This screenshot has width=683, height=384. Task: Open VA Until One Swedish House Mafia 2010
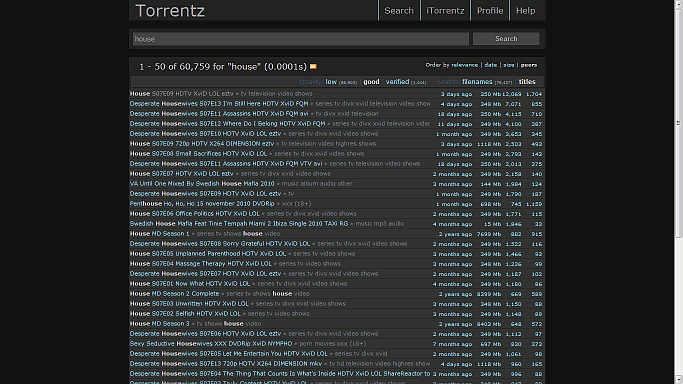(202, 184)
